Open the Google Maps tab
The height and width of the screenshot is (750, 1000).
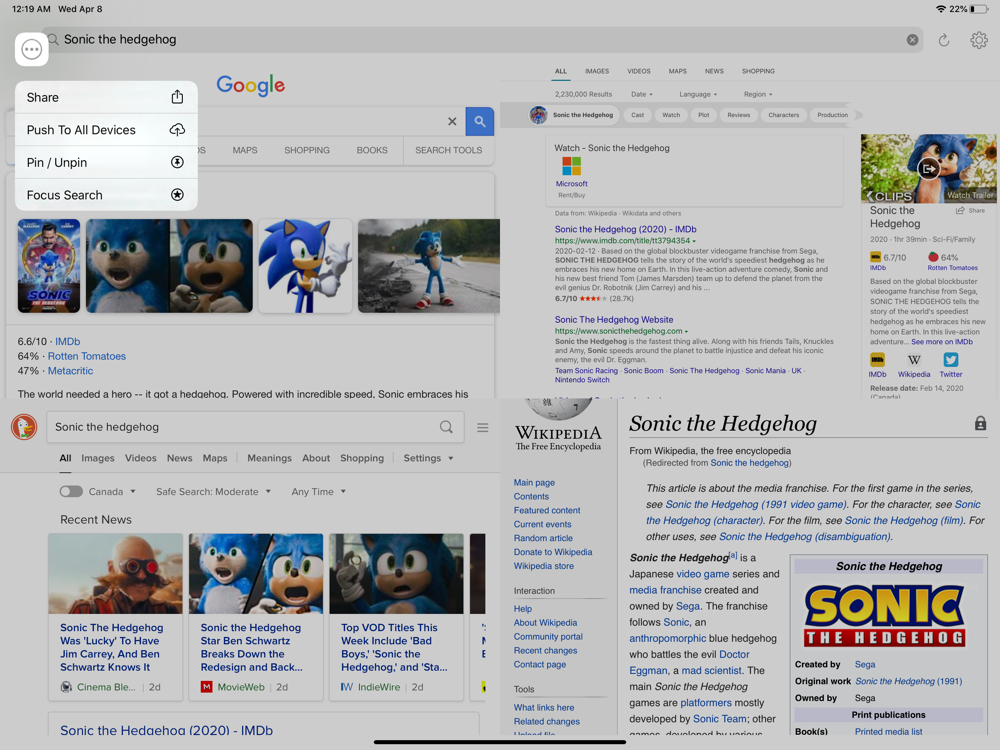point(245,150)
